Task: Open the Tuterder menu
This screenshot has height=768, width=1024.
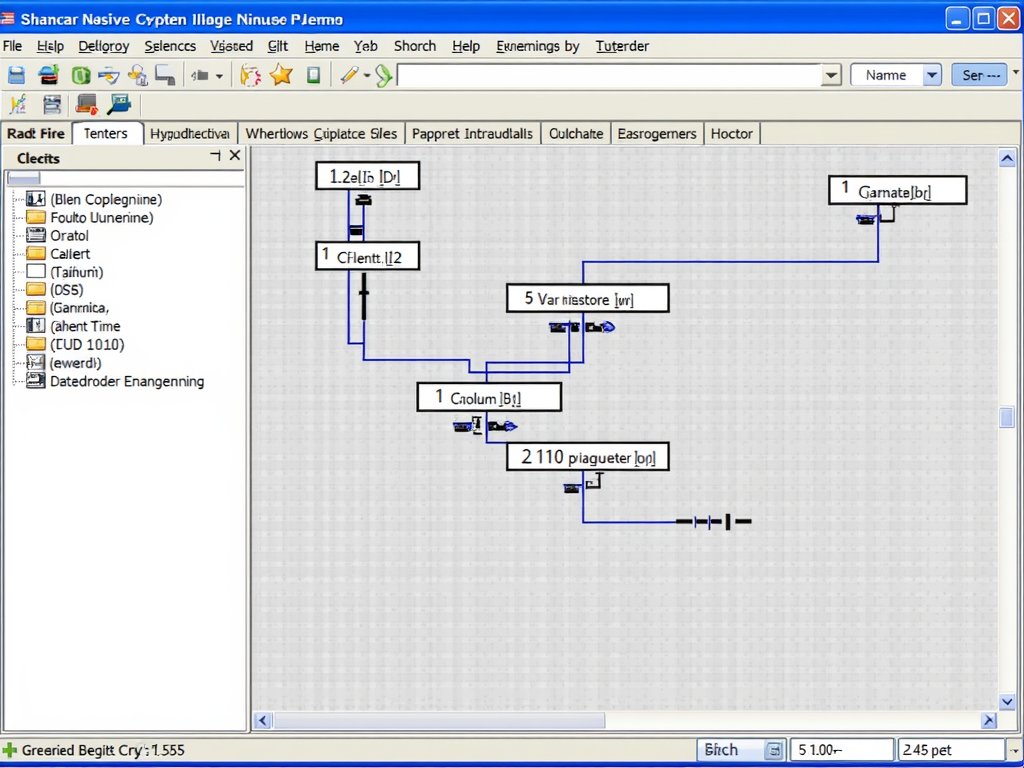Action: 622,46
